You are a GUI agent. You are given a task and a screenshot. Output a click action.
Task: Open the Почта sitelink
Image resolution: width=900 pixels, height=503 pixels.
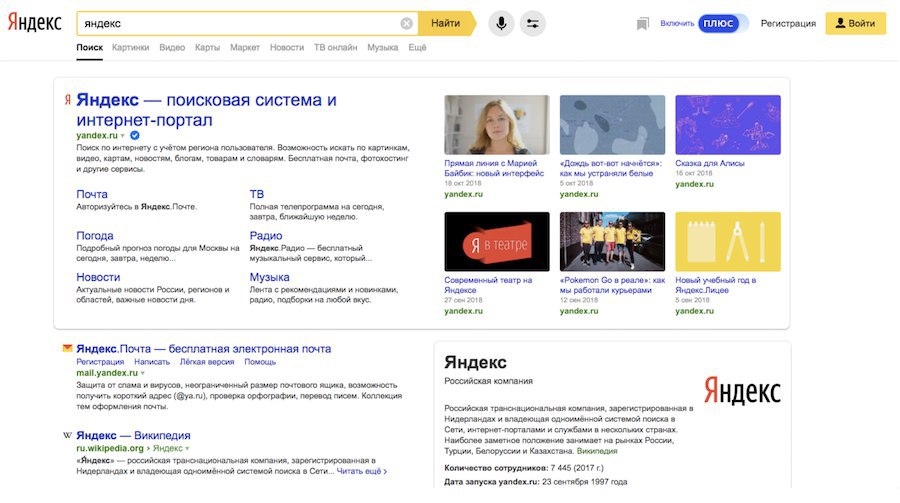(92, 194)
